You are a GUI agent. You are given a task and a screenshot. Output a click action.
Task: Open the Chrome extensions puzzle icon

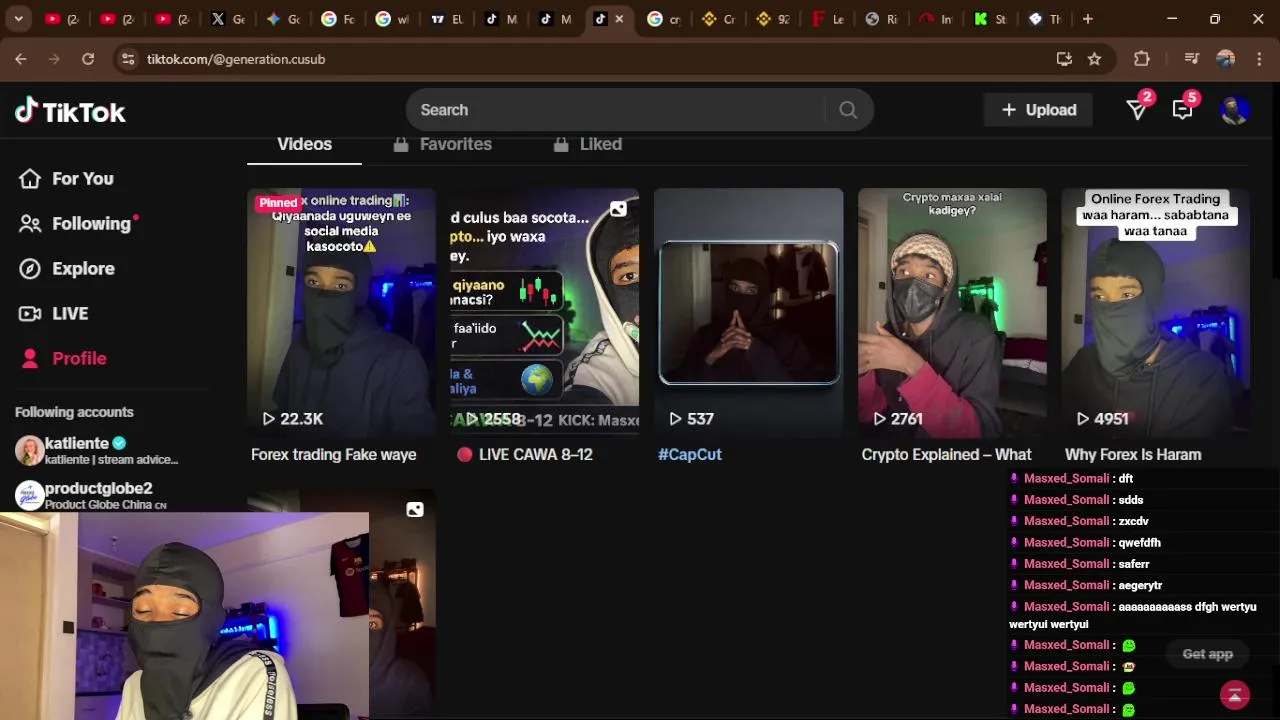1142,59
